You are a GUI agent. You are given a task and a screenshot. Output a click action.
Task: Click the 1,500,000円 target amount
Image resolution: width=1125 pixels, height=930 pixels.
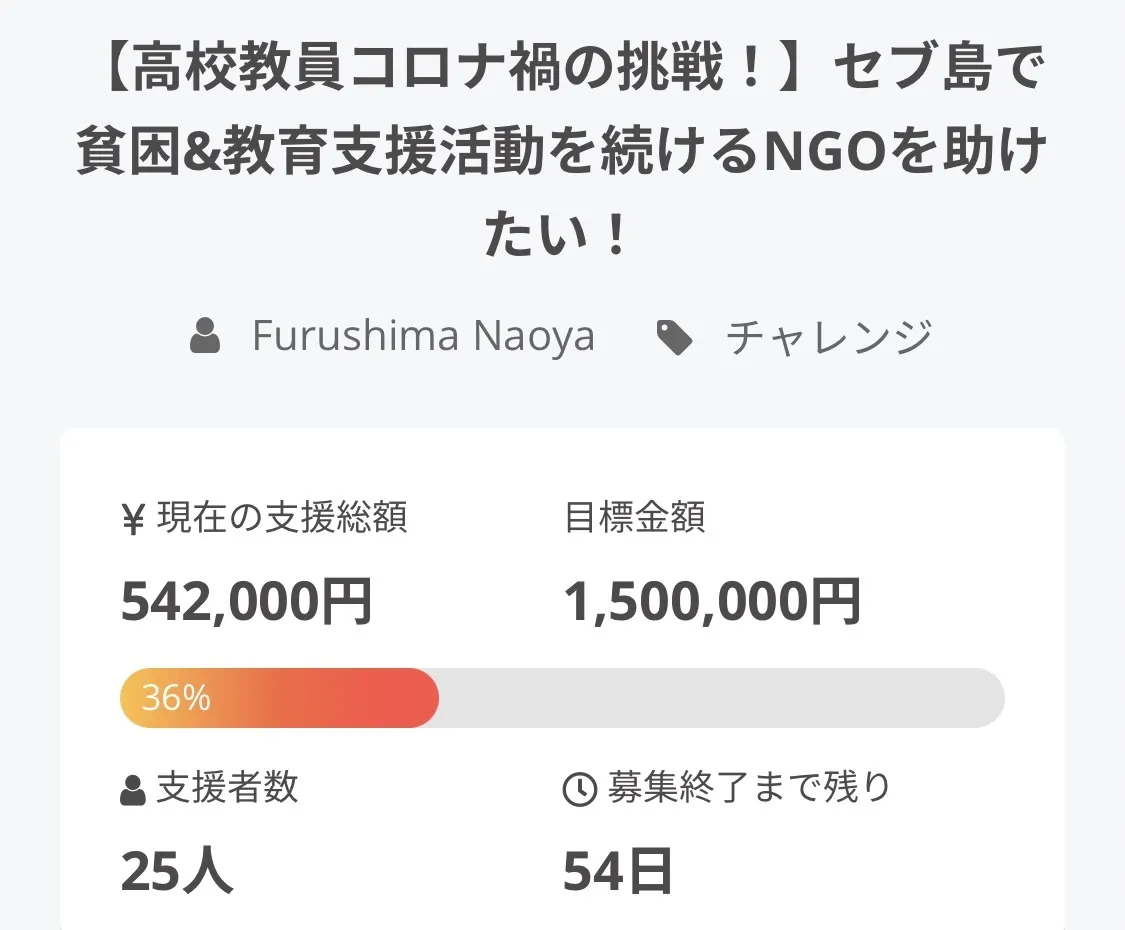click(x=712, y=601)
